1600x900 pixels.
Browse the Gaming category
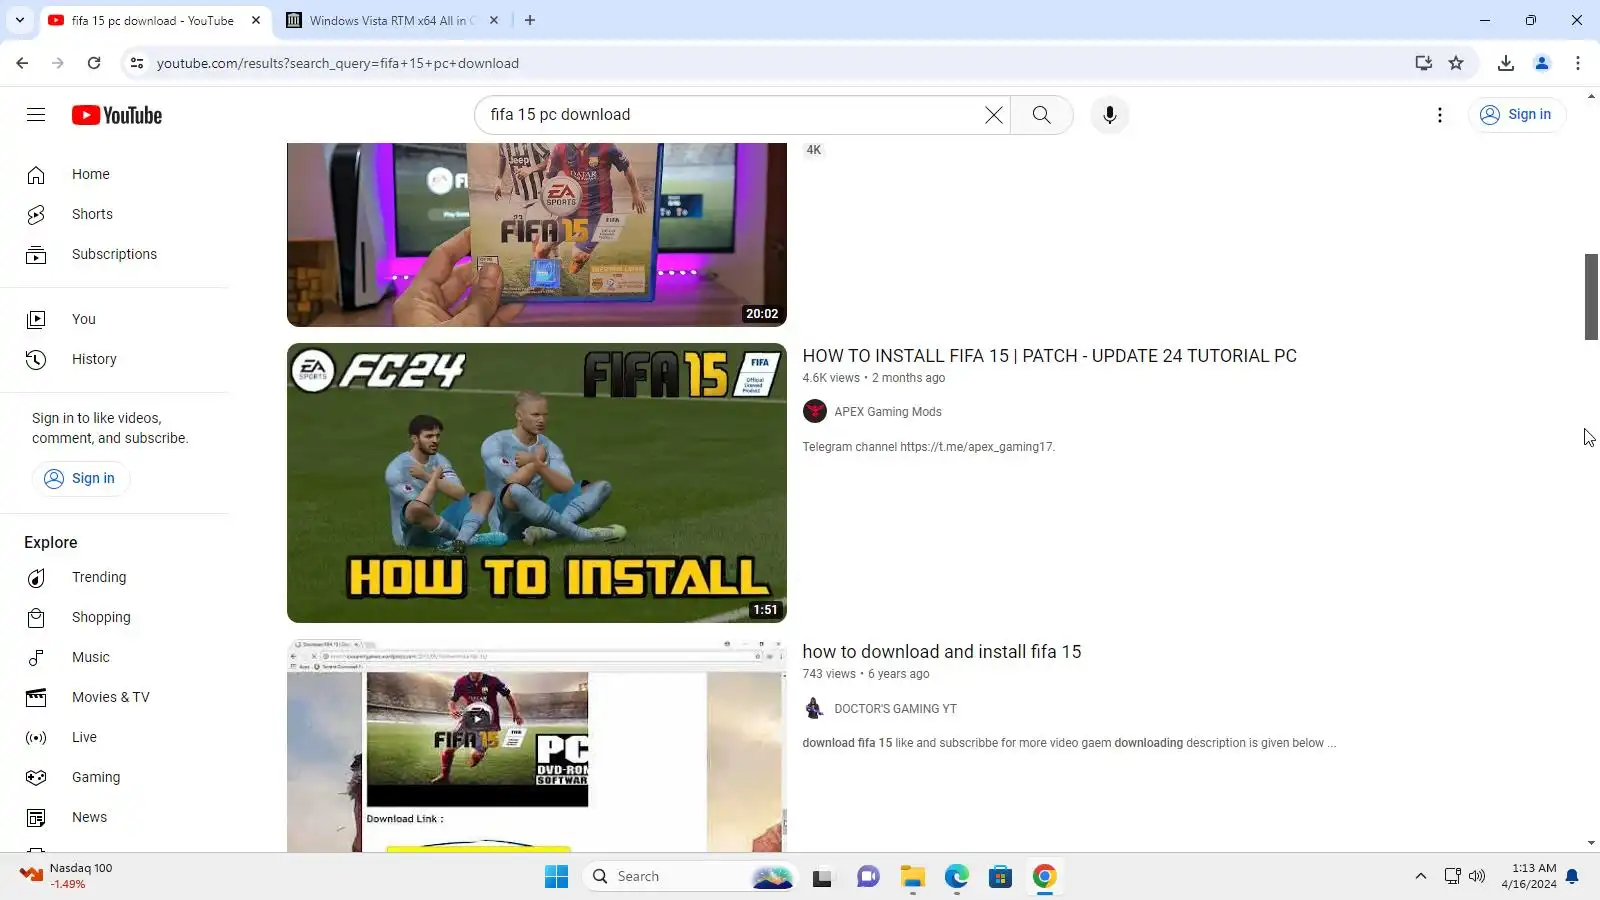[x=116, y=777]
